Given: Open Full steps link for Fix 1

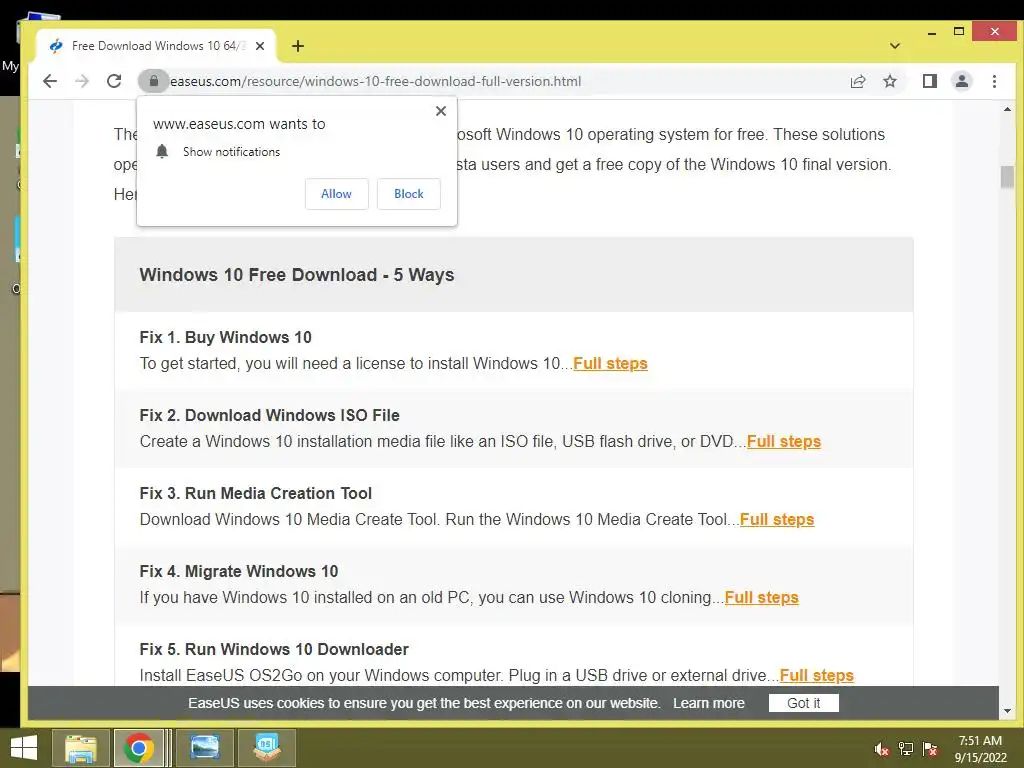Looking at the screenshot, I should click(x=610, y=364).
